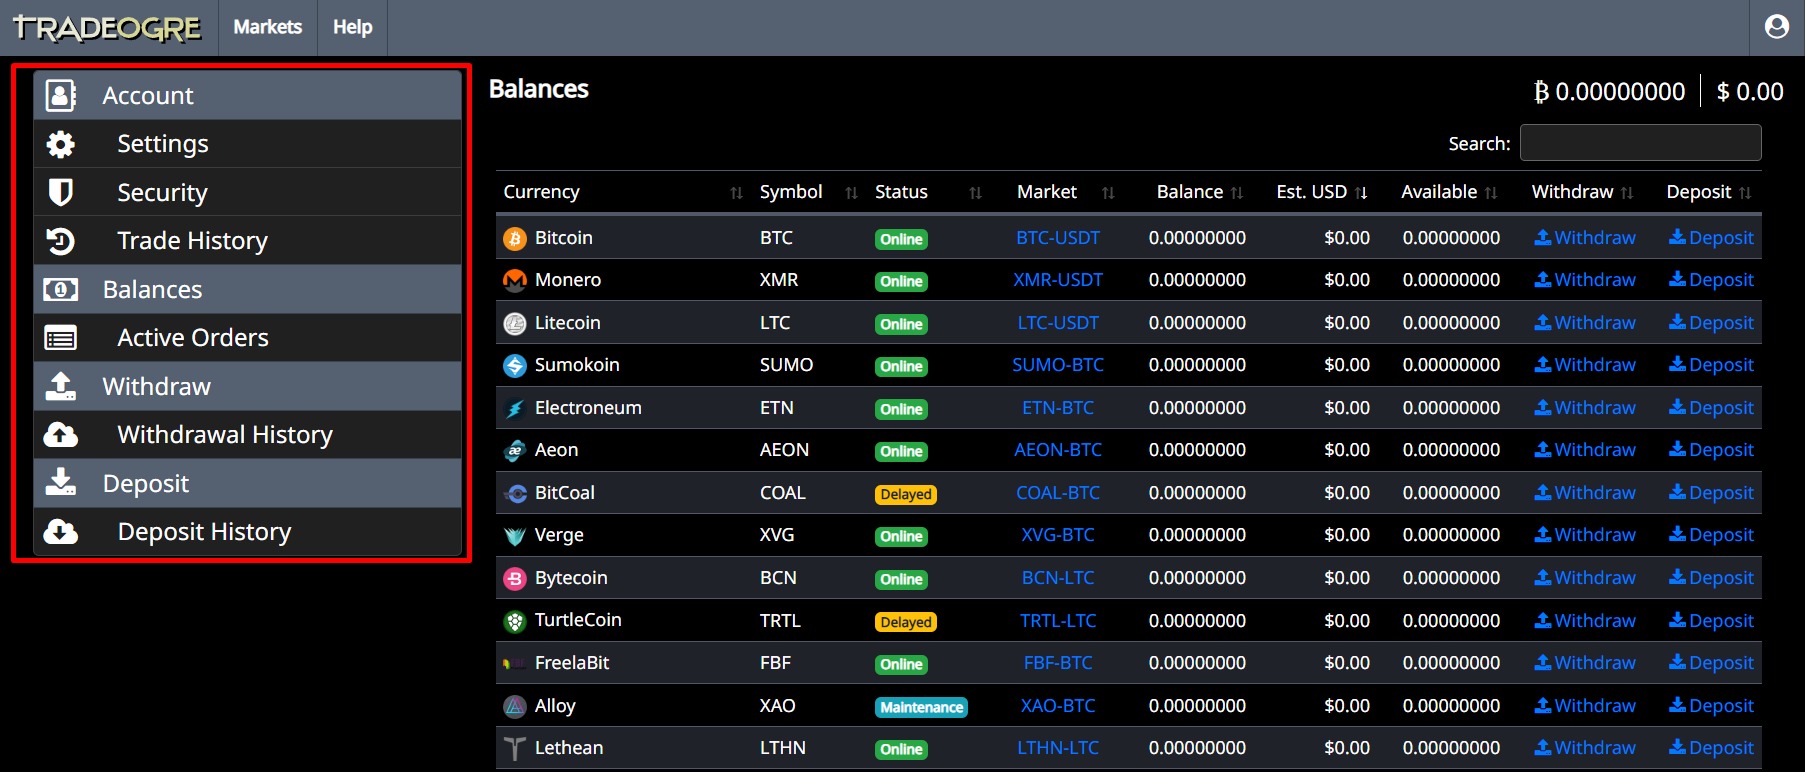Click the Withdrawal History cloud icon
Image resolution: width=1805 pixels, height=772 pixels.
click(61, 435)
